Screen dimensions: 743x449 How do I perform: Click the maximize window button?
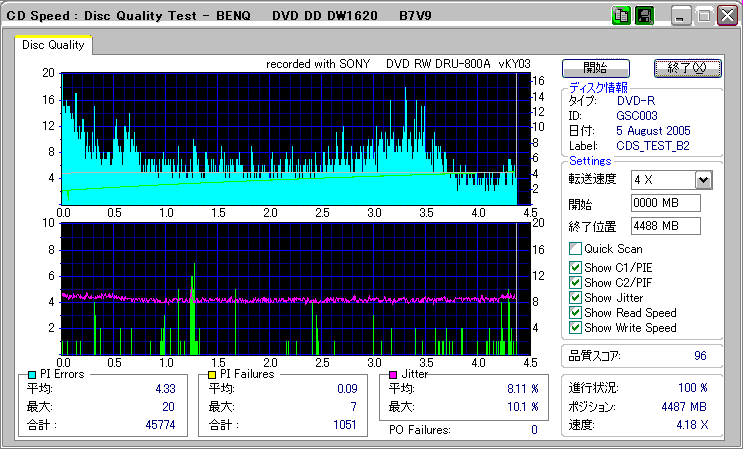point(704,16)
